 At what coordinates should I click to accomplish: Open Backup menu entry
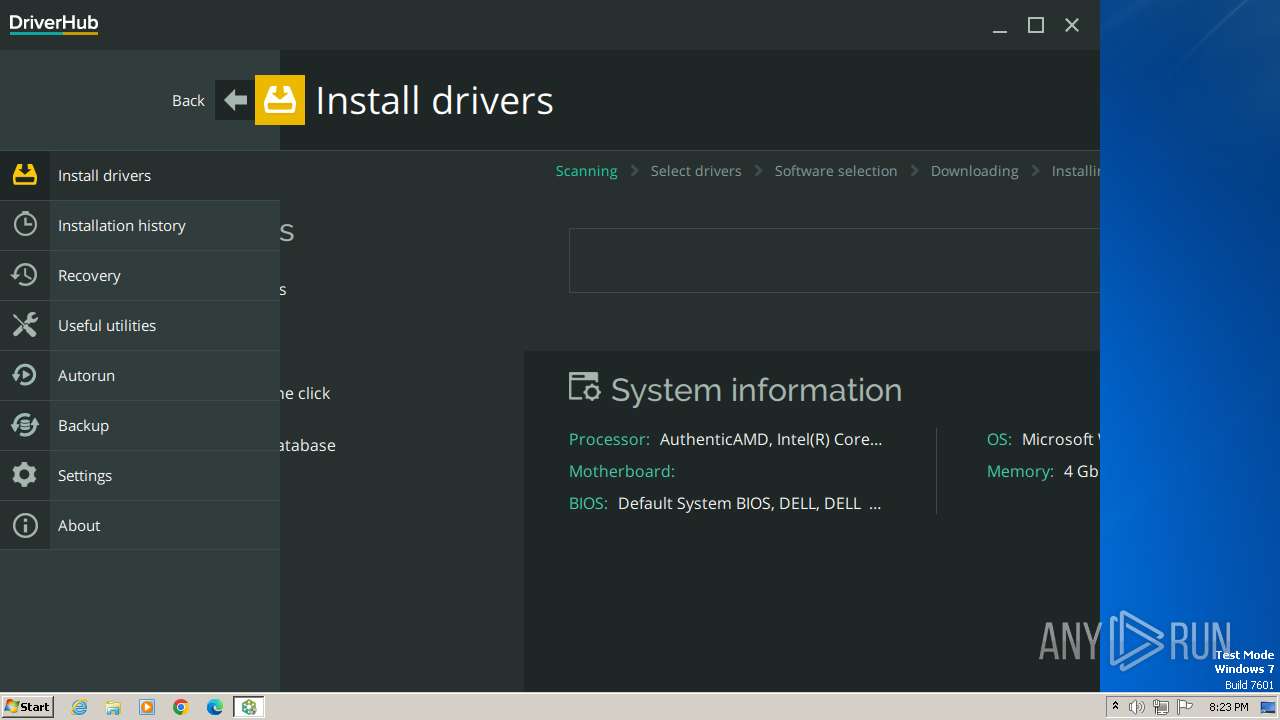click(140, 425)
